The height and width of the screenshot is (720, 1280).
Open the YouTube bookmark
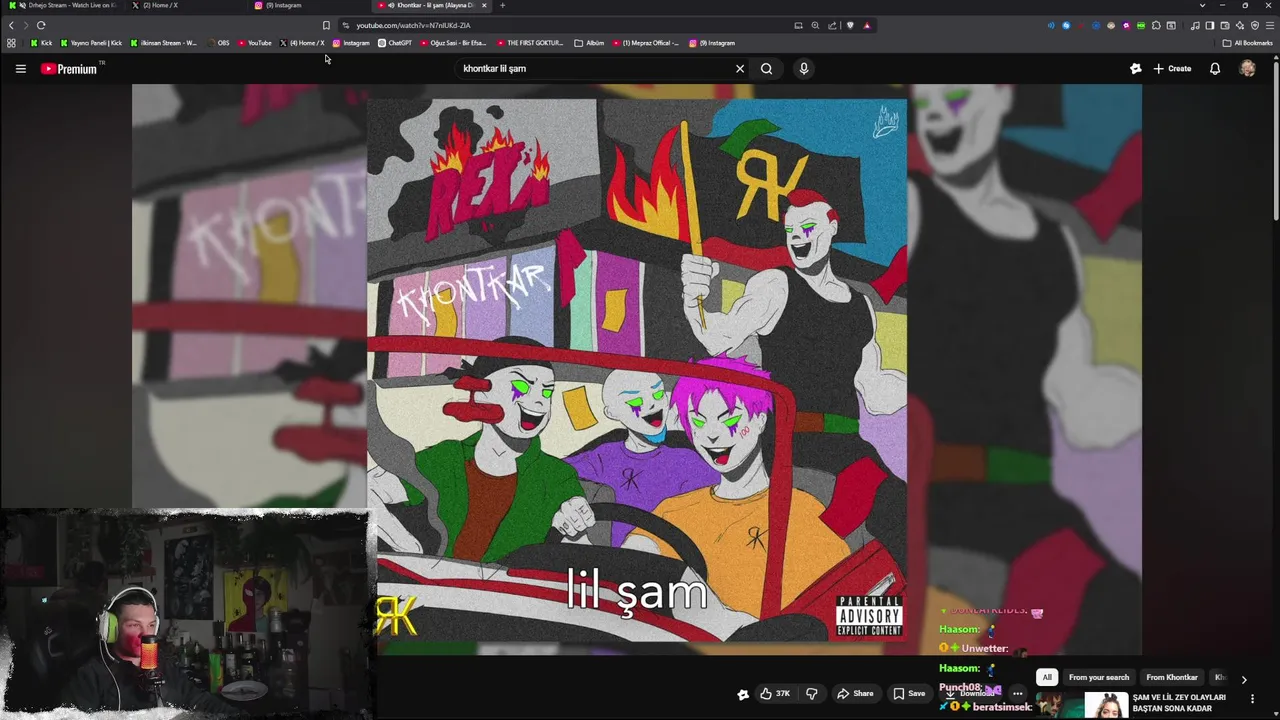255,43
